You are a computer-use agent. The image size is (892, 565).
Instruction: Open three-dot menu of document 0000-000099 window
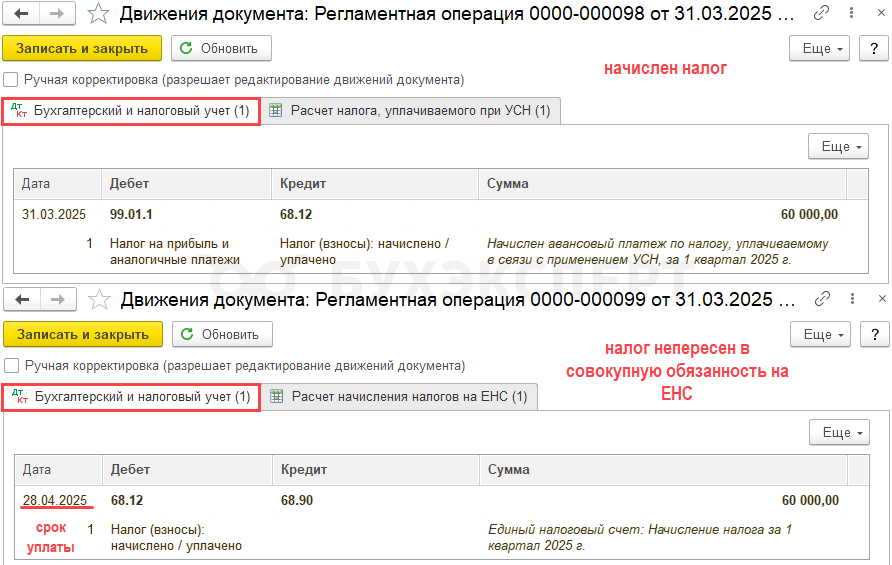[x=852, y=299]
